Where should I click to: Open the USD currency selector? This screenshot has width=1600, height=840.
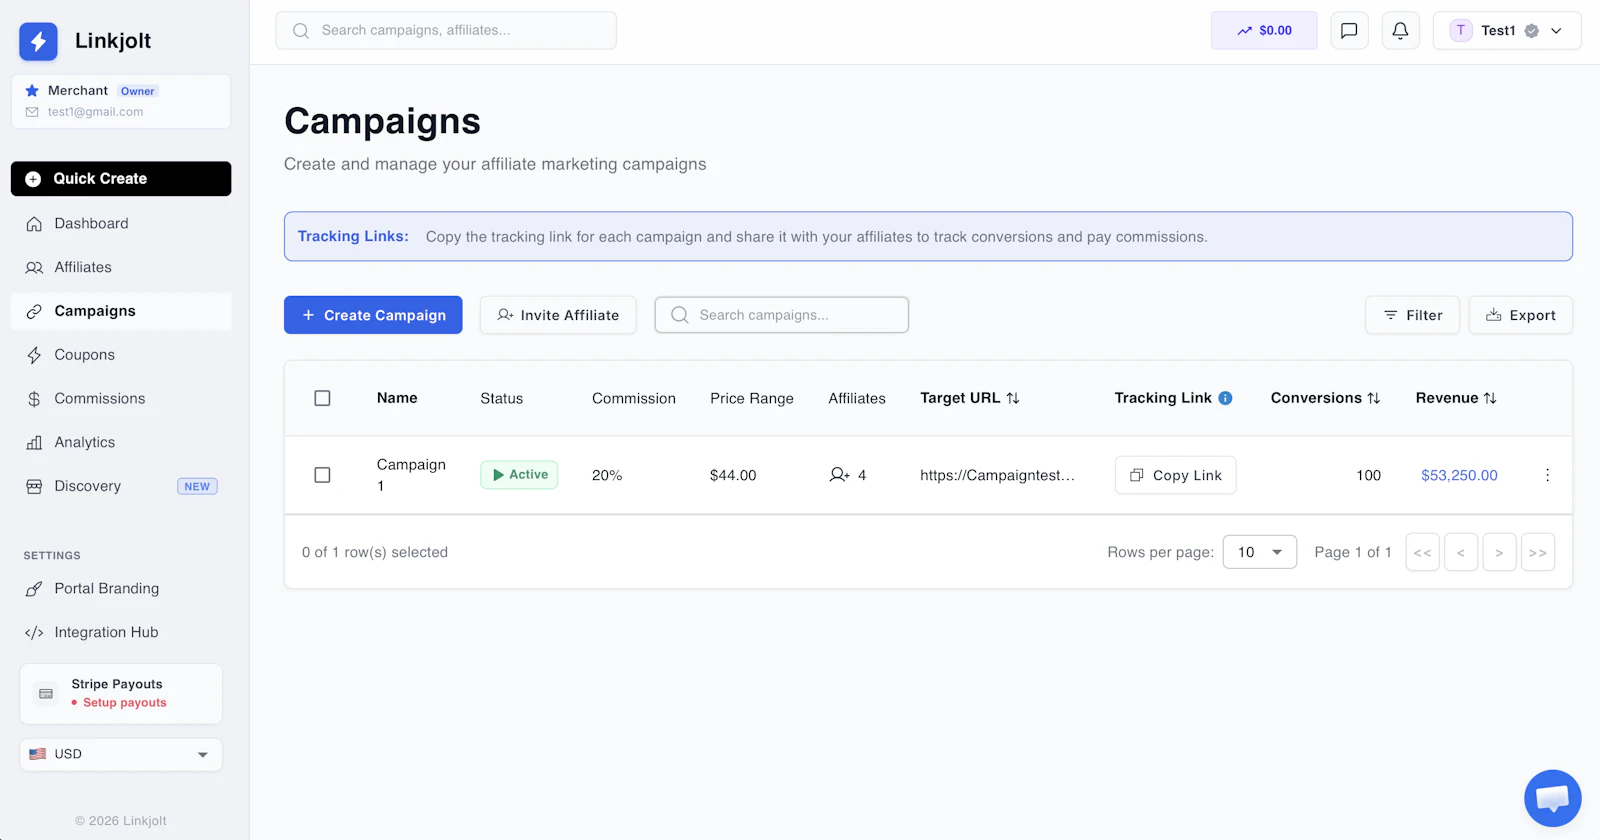pyautogui.click(x=121, y=754)
